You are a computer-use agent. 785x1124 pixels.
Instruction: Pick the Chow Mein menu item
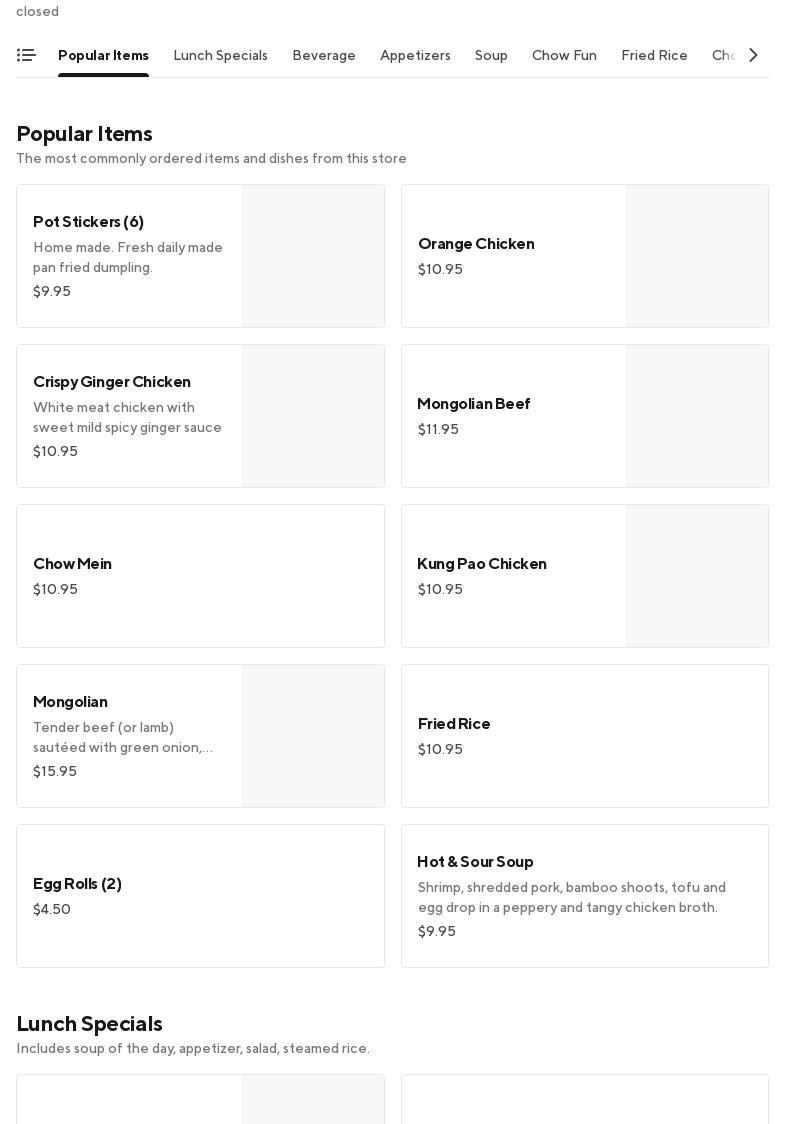[x=200, y=576]
